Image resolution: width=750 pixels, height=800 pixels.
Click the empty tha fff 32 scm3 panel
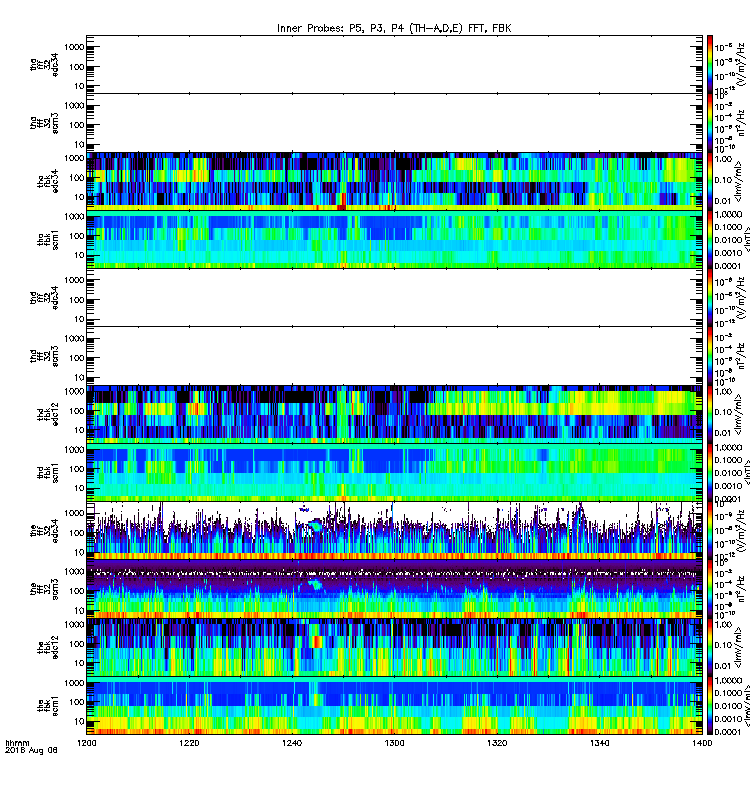click(394, 123)
